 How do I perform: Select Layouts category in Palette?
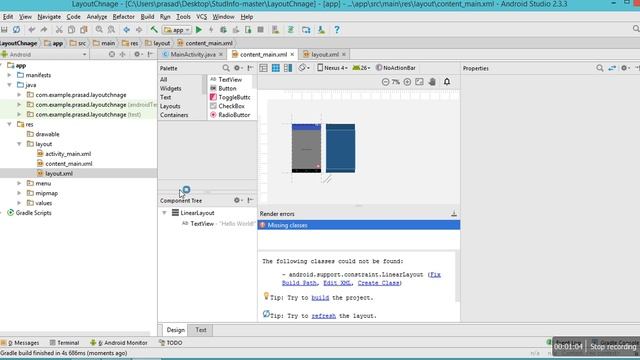pyautogui.click(x=170, y=106)
